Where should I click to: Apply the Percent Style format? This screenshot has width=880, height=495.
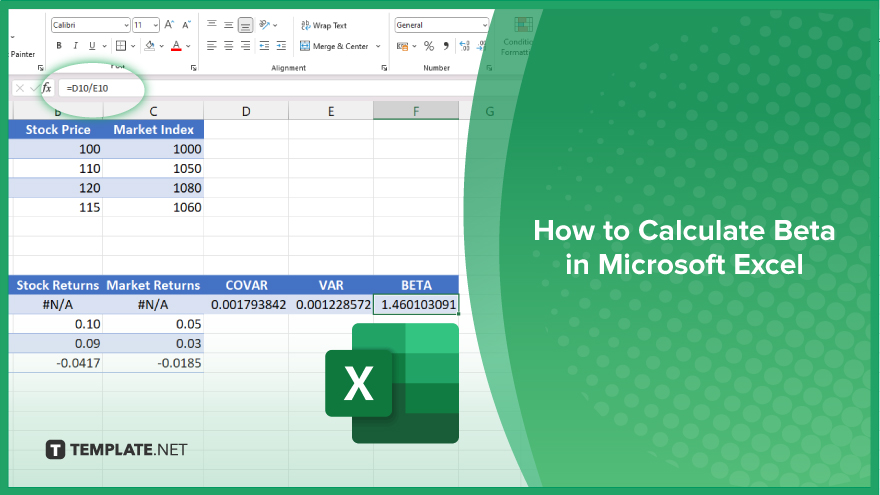[x=429, y=46]
